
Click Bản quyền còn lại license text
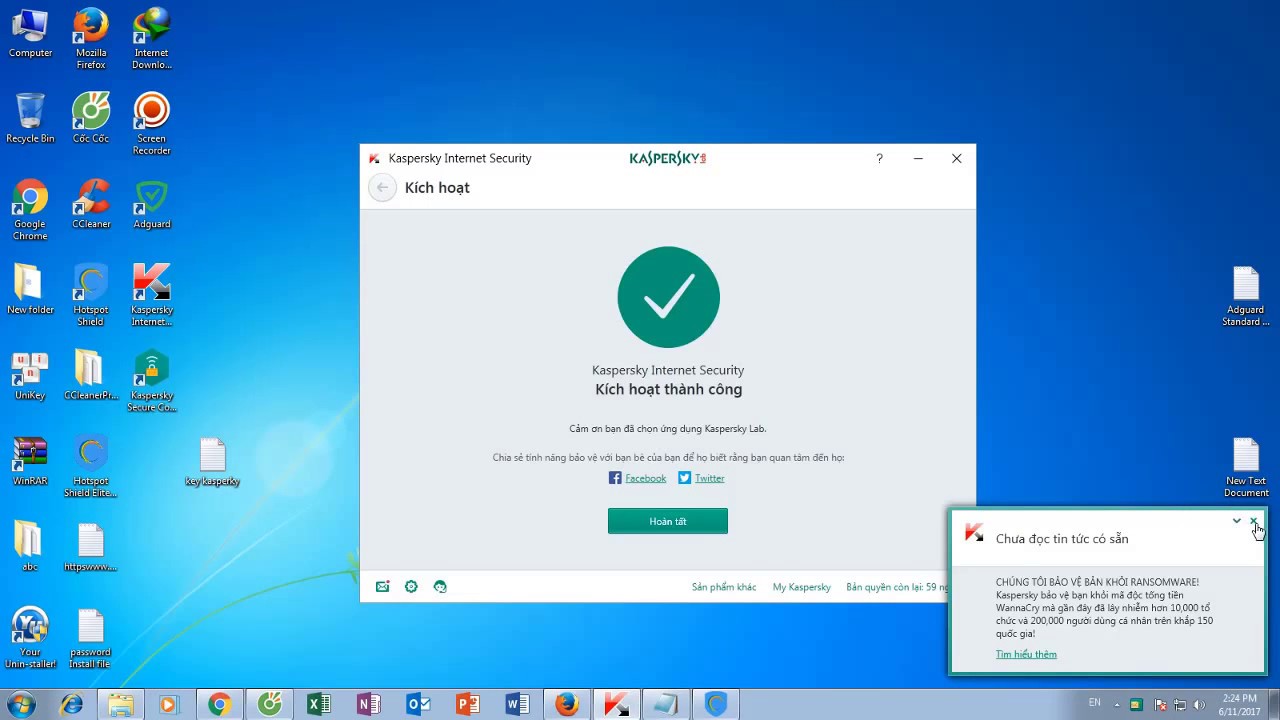pos(897,587)
